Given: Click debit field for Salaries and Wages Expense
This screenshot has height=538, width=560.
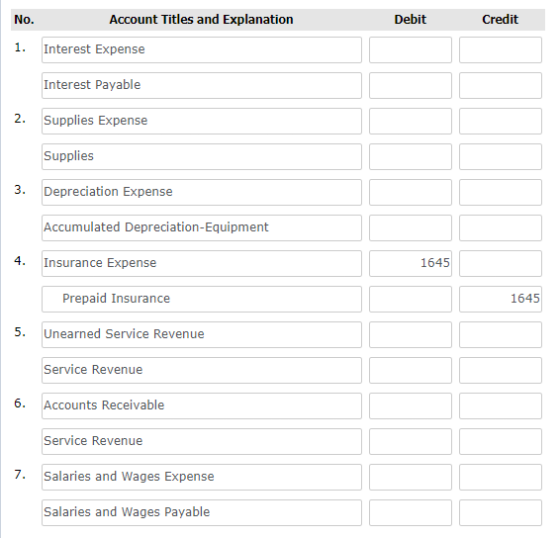Looking at the screenshot, I should coord(410,477).
